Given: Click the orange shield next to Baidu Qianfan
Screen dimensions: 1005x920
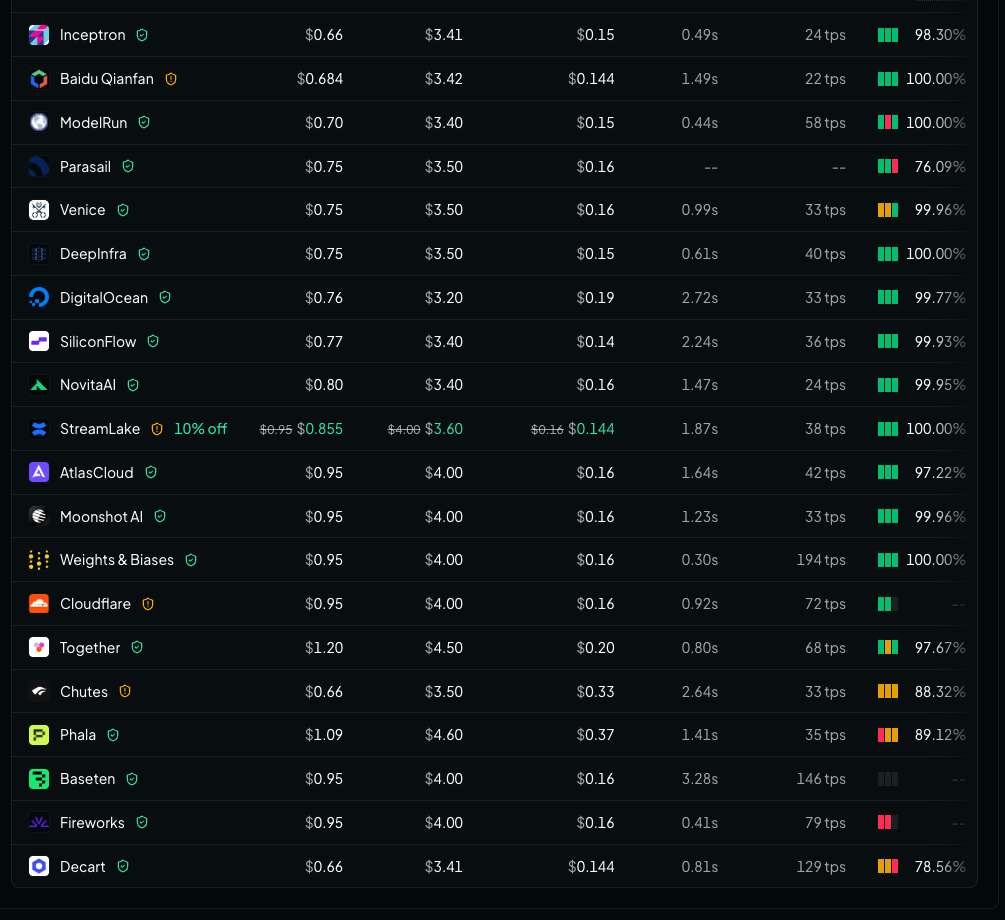Looking at the screenshot, I should pyautogui.click(x=170, y=79).
